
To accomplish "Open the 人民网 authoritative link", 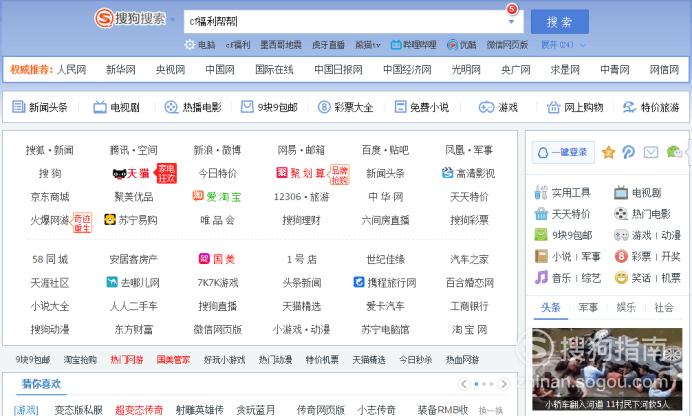I will tap(71, 70).
